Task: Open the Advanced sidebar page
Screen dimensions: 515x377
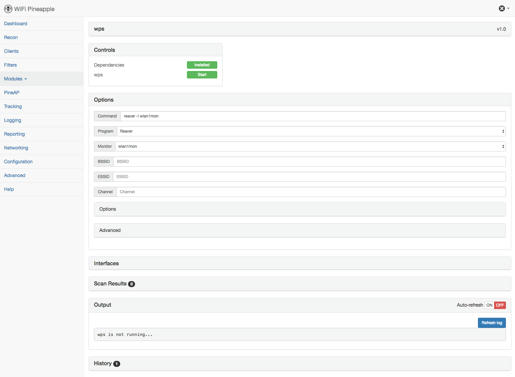Action: (x=15, y=175)
